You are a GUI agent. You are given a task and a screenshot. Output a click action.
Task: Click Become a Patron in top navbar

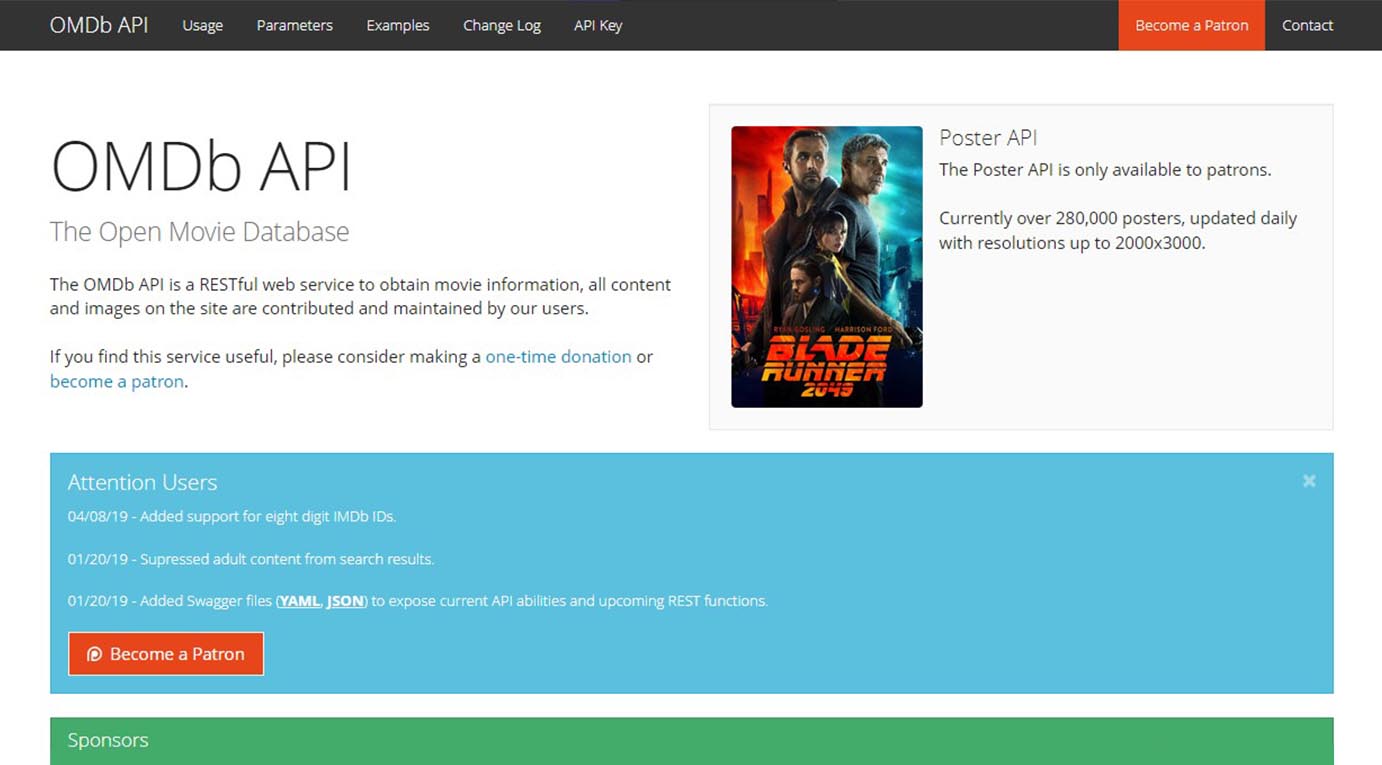(1192, 25)
